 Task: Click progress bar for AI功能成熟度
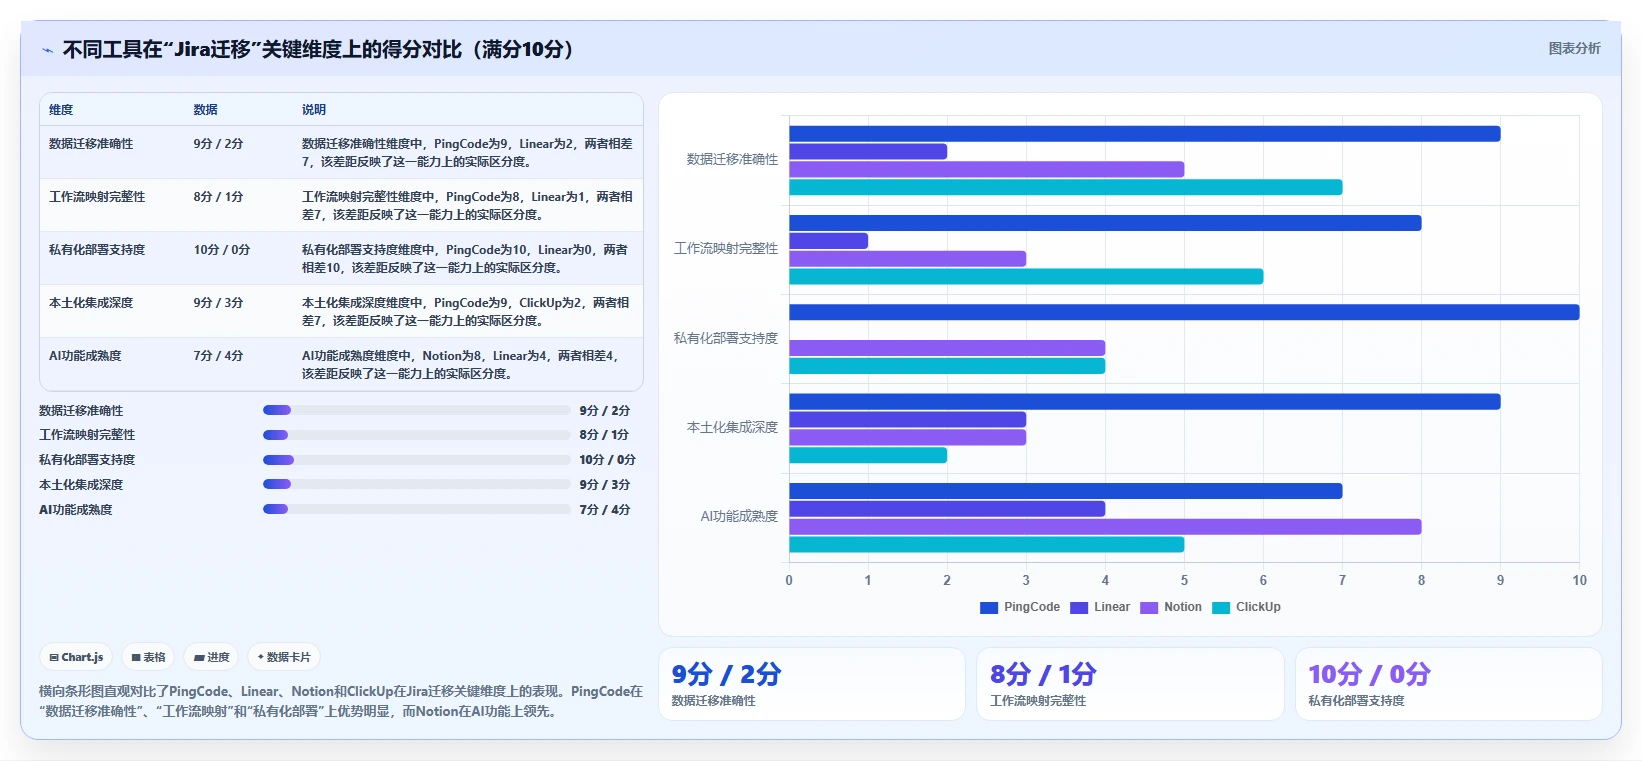(416, 509)
